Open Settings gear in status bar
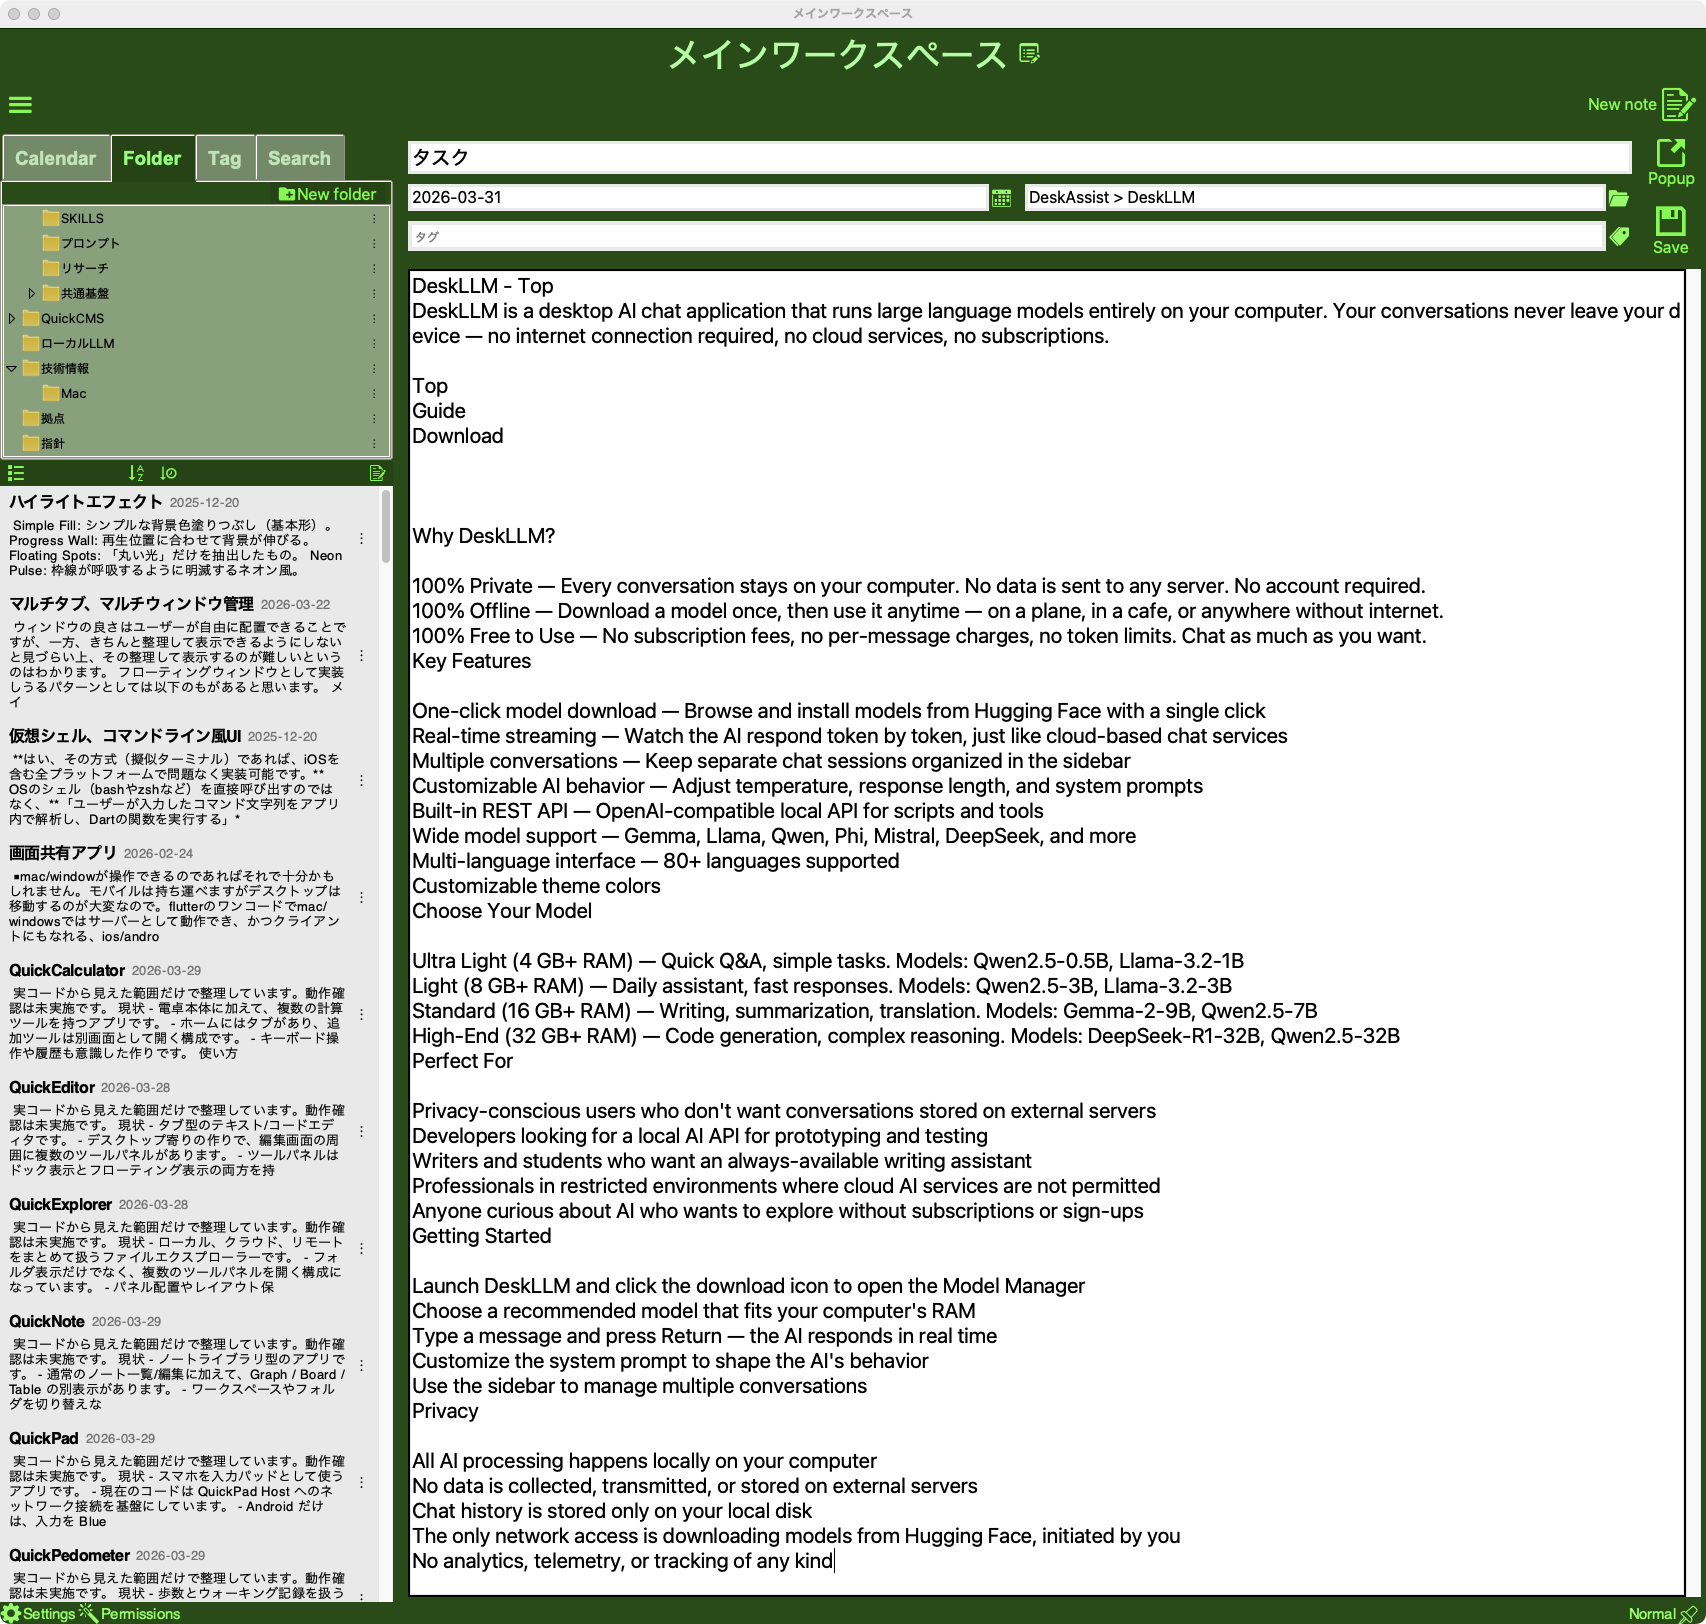The height and width of the screenshot is (1624, 1706). click(x=38, y=1613)
